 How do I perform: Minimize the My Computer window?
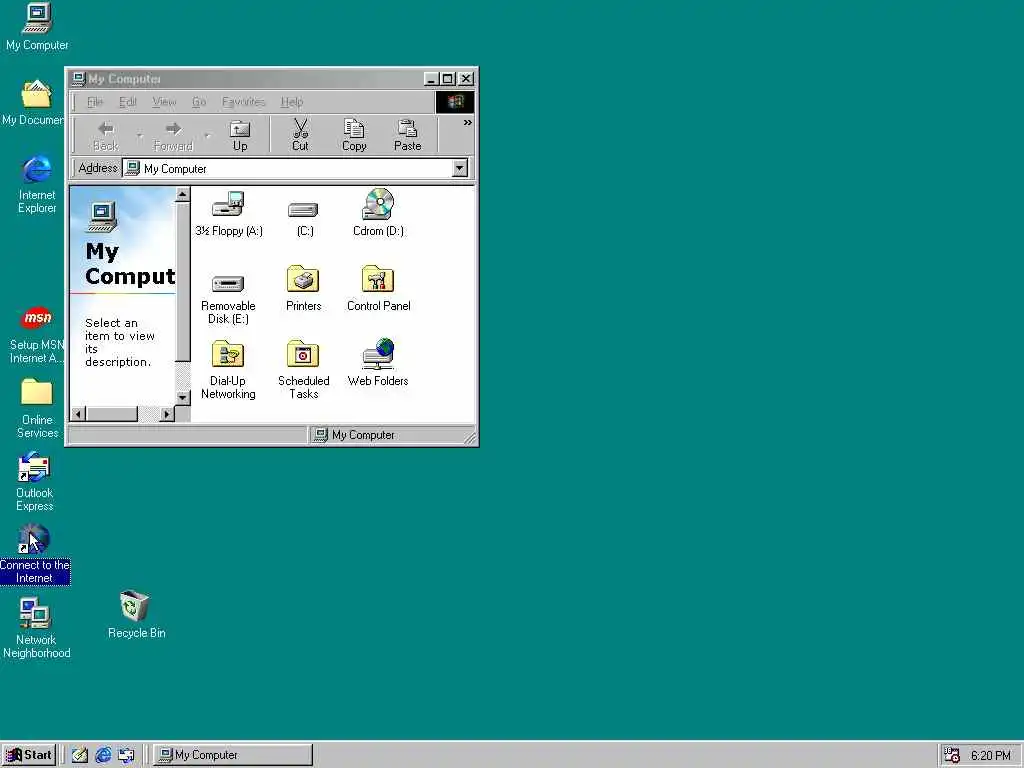(431, 79)
